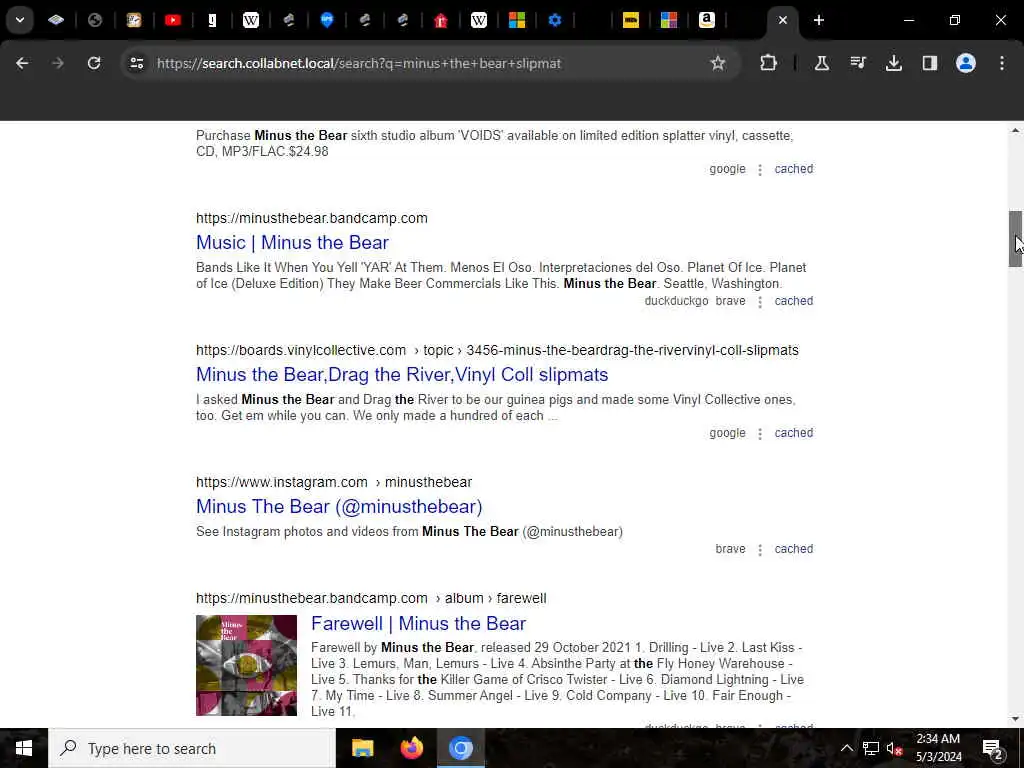The width and height of the screenshot is (1024, 768).
Task: Go forward with the forward arrow
Action: (x=58, y=63)
